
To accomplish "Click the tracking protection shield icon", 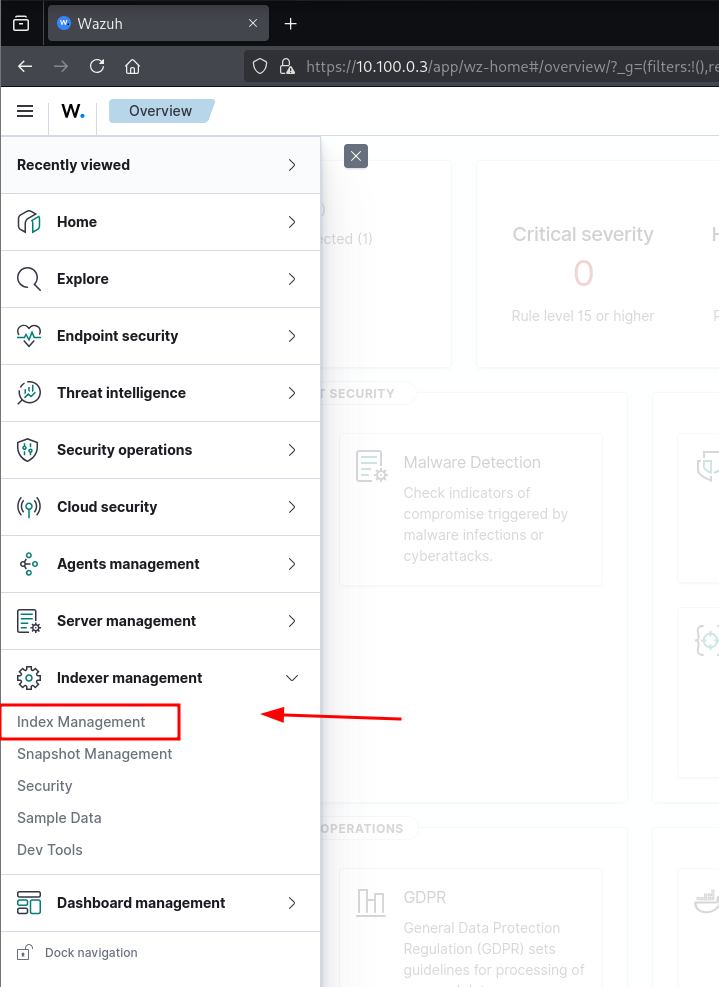I will click(x=260, y=66).
